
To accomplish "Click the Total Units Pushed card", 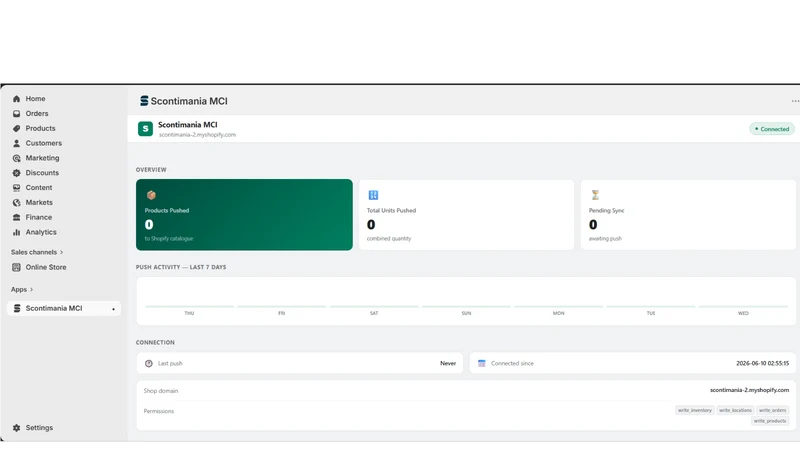I will (x=466, y=214).
